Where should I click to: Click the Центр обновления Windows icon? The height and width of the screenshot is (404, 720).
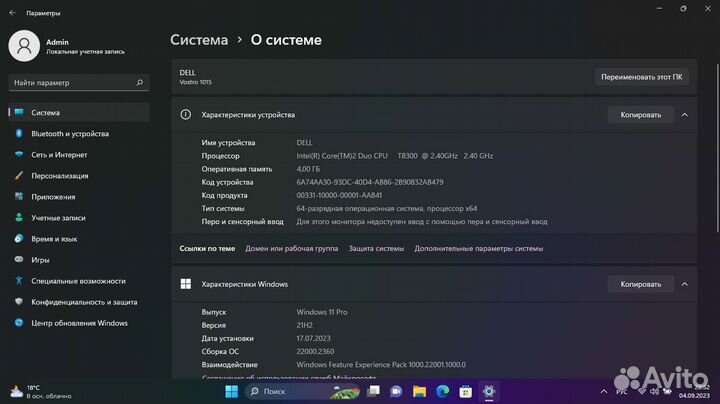pos(19,323)
